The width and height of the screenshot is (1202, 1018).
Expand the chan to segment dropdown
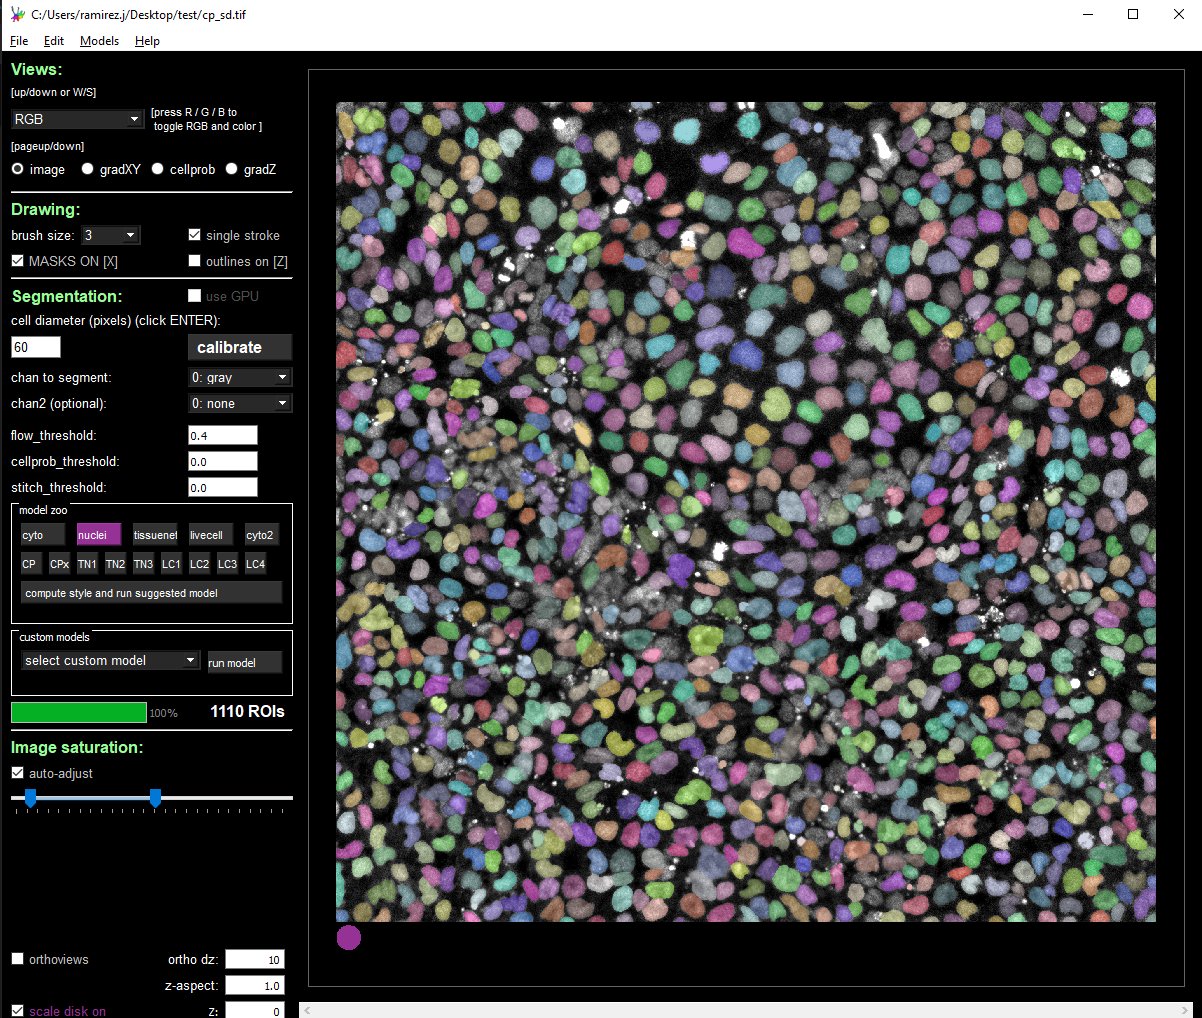(240, 377)
